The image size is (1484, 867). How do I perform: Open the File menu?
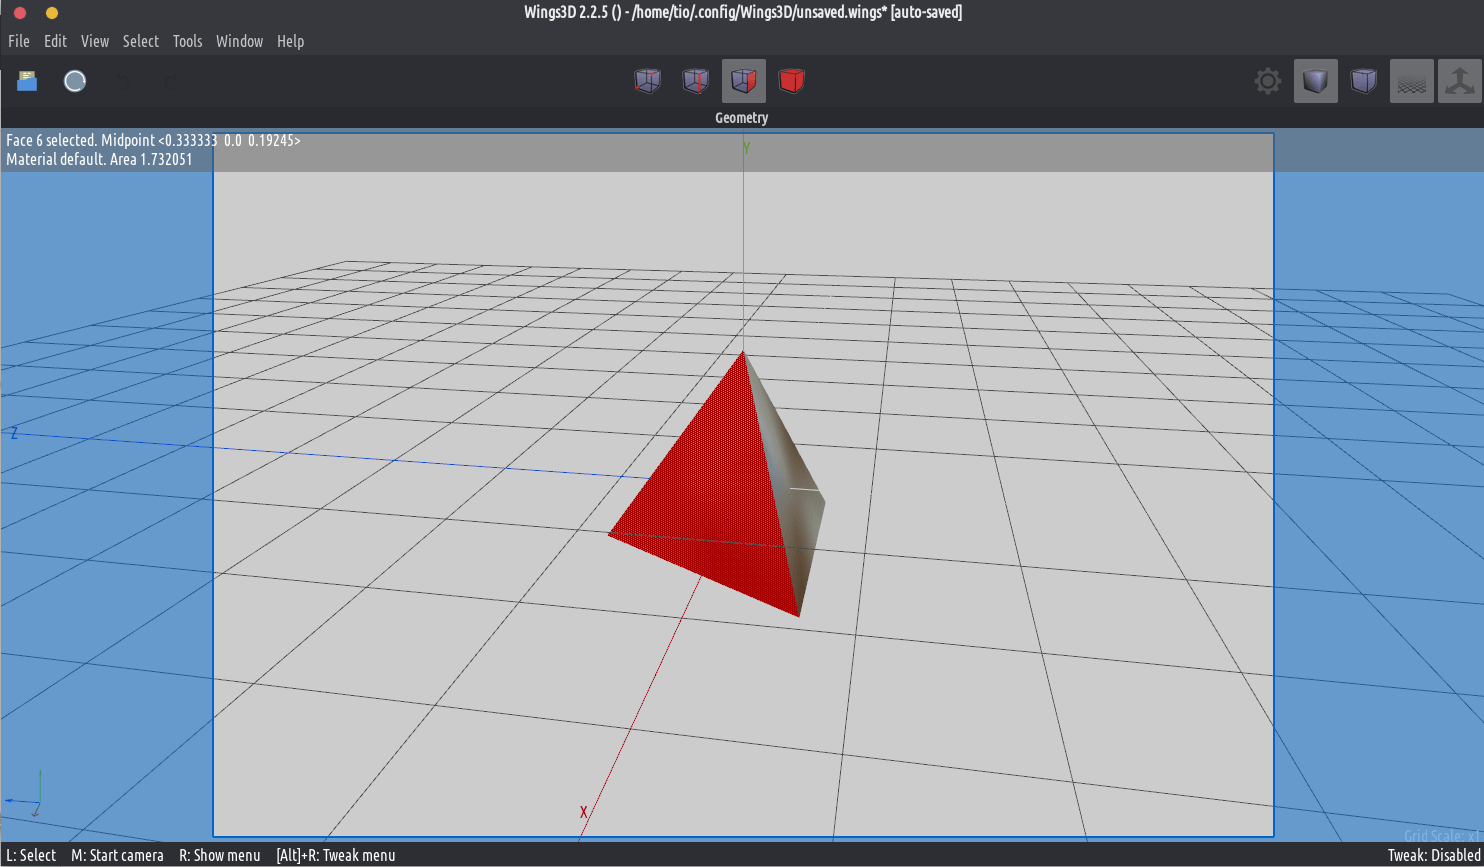click(19, 41)
